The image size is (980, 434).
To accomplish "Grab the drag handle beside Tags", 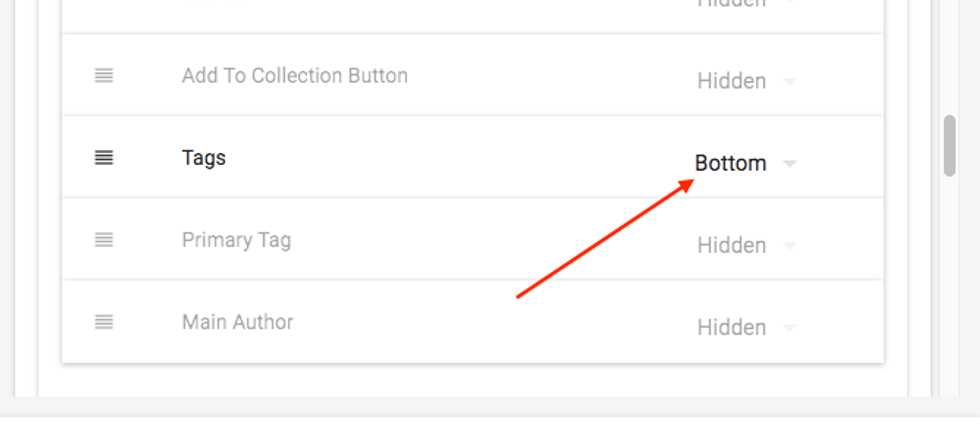I will [x=104, y=158].
